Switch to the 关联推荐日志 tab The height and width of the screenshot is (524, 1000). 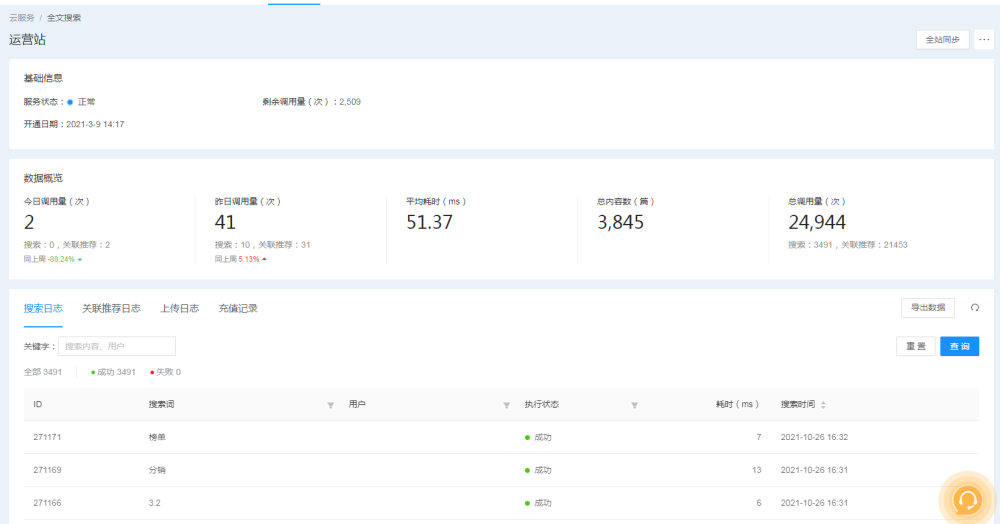coord(111,309)
